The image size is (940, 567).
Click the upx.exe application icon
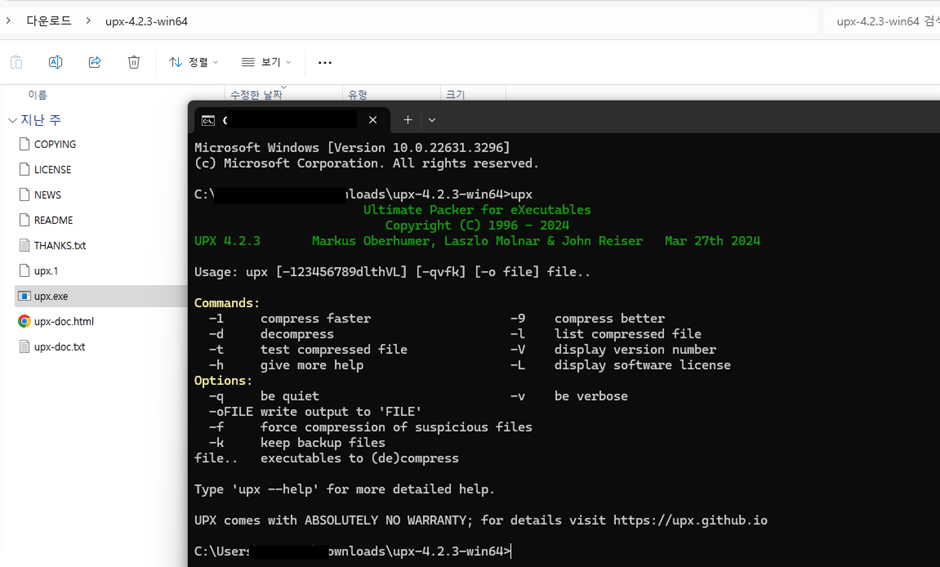point(24,296)
